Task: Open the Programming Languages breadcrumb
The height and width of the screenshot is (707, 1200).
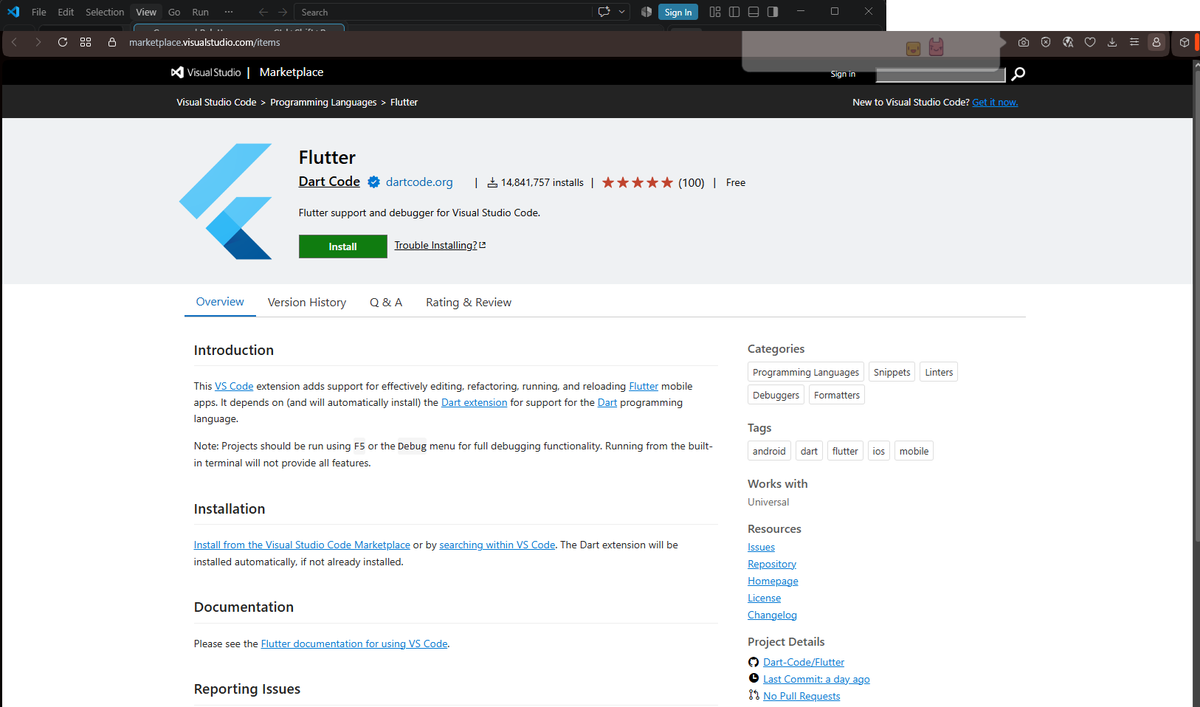Action: (x=323, y=102)
